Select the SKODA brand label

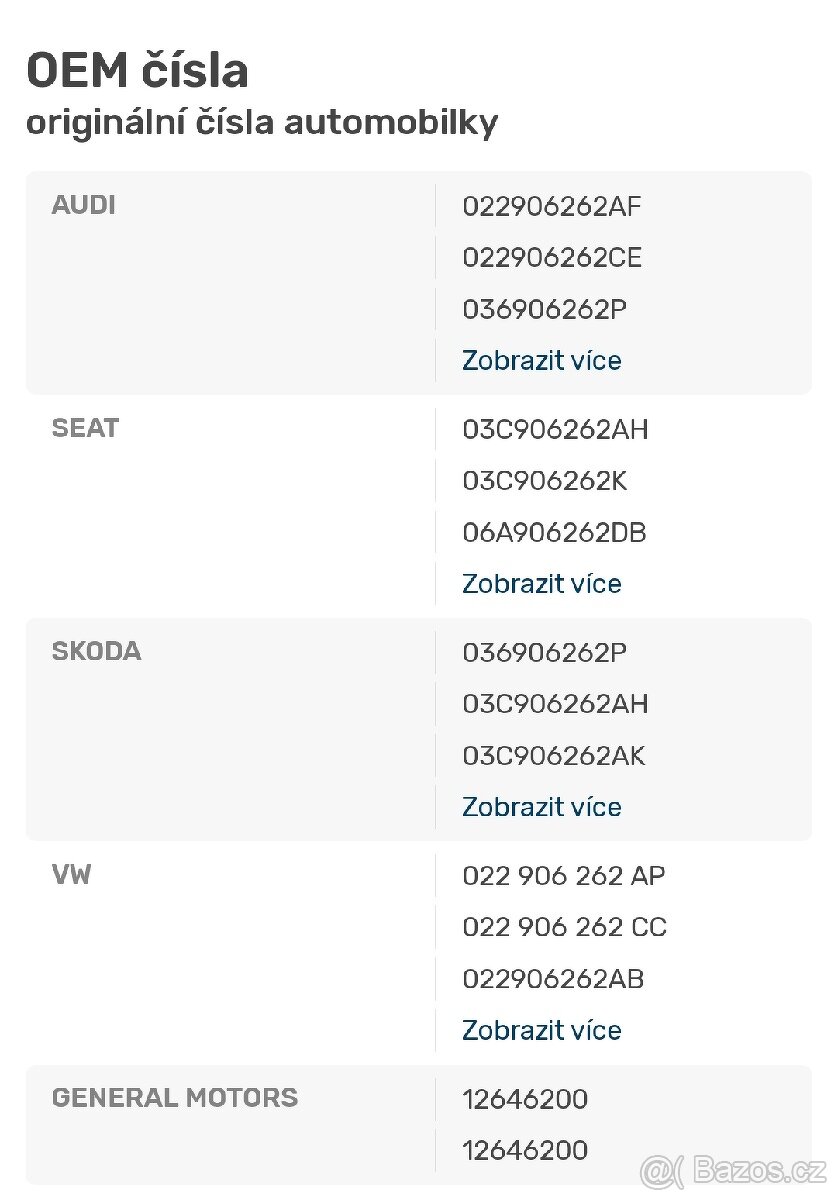click(96, 651)
